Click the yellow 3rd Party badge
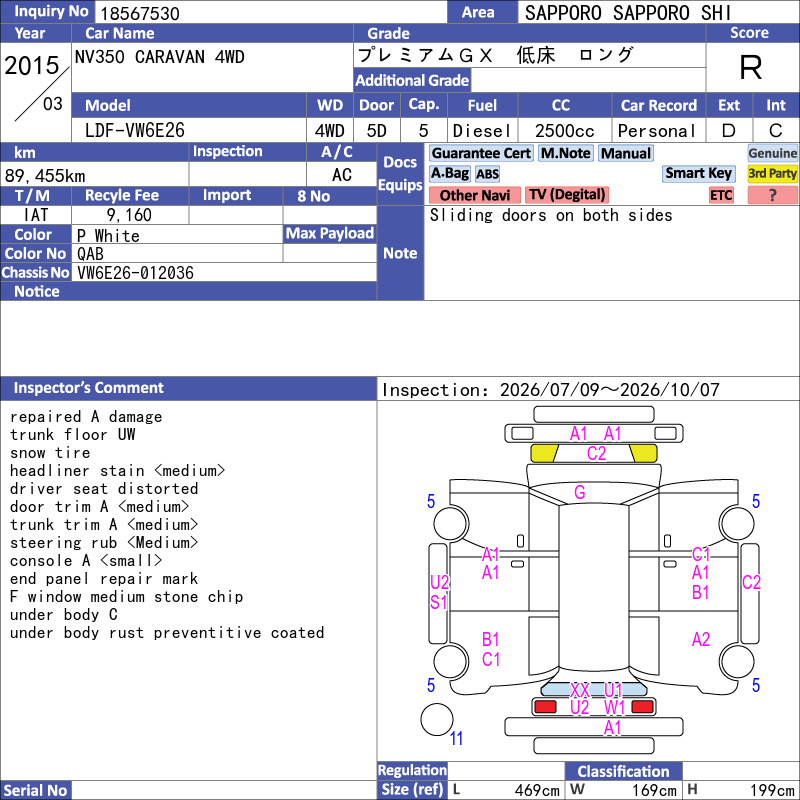 coord(772,173)
